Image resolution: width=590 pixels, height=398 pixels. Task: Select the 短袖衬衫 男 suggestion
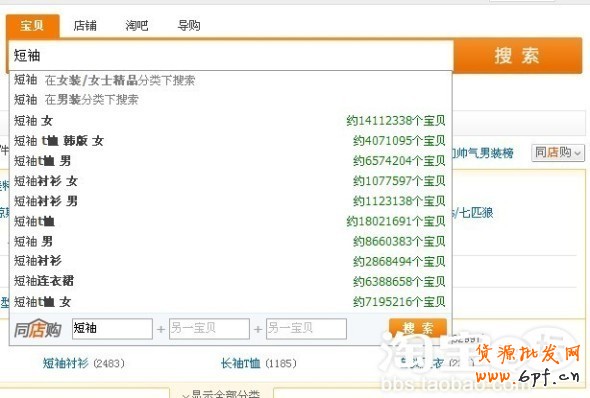point(231,201)
